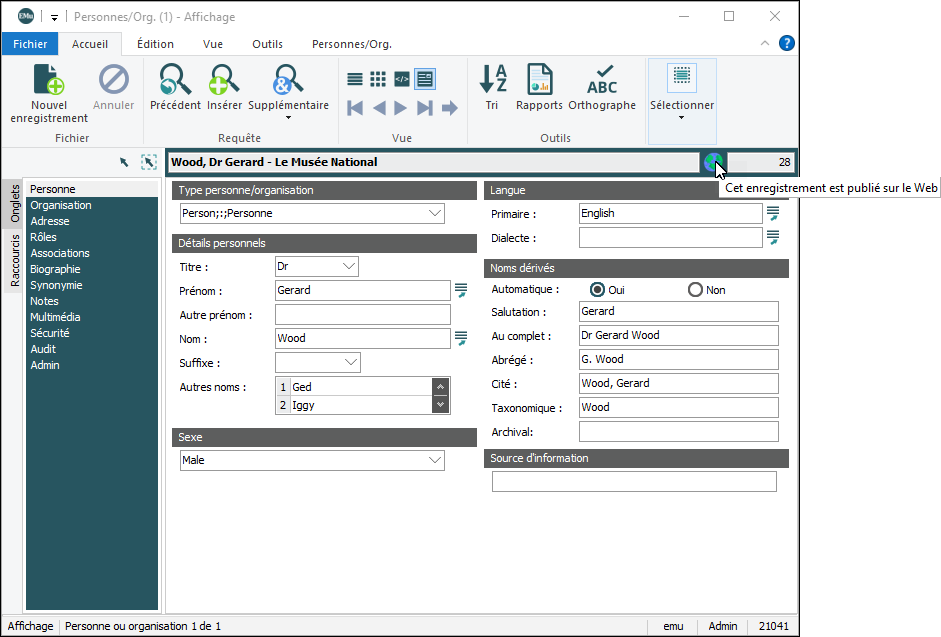Select the Non radio button for Automatique
Viewport: 941px width, 637px height.
[696, 290]
